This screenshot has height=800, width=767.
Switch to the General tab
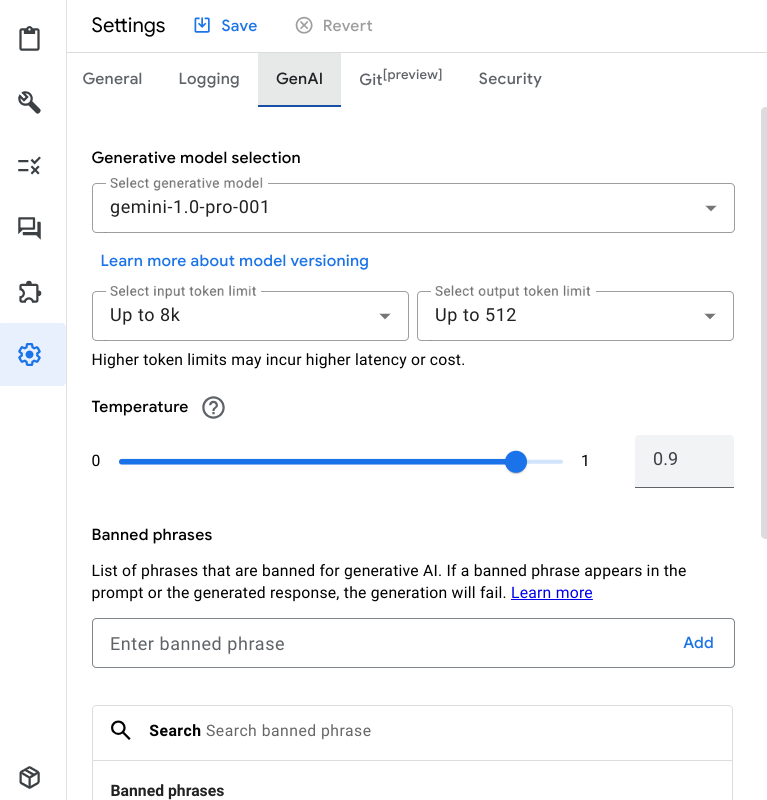point(112,79)
